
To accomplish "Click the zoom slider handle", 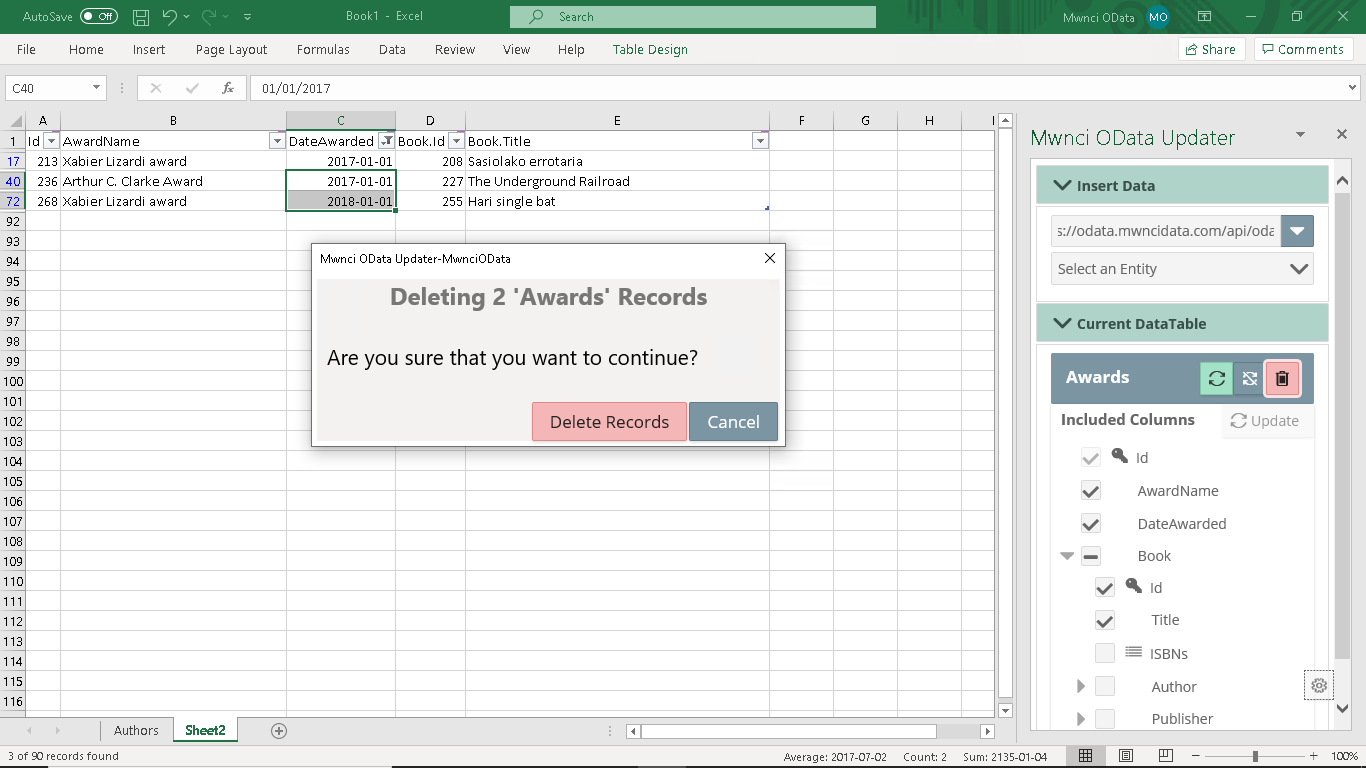I will (x=1255, y=756).
